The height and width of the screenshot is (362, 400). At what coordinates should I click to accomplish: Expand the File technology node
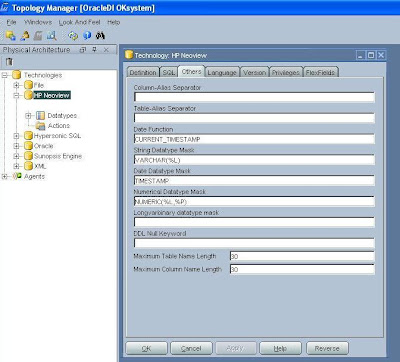(x=16, y=85)
